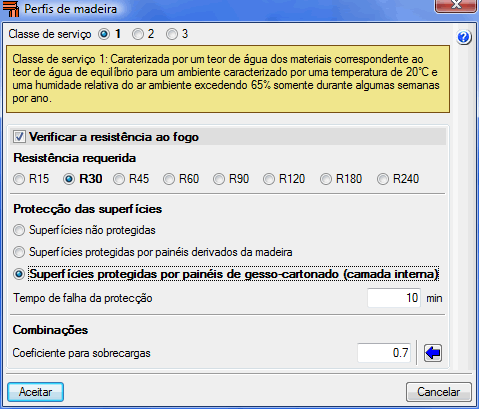Uncheck Verificar a resistência ao fogo
Image resolution: width=479 pixels, height=409 pixels.
[x=19, y=137]
